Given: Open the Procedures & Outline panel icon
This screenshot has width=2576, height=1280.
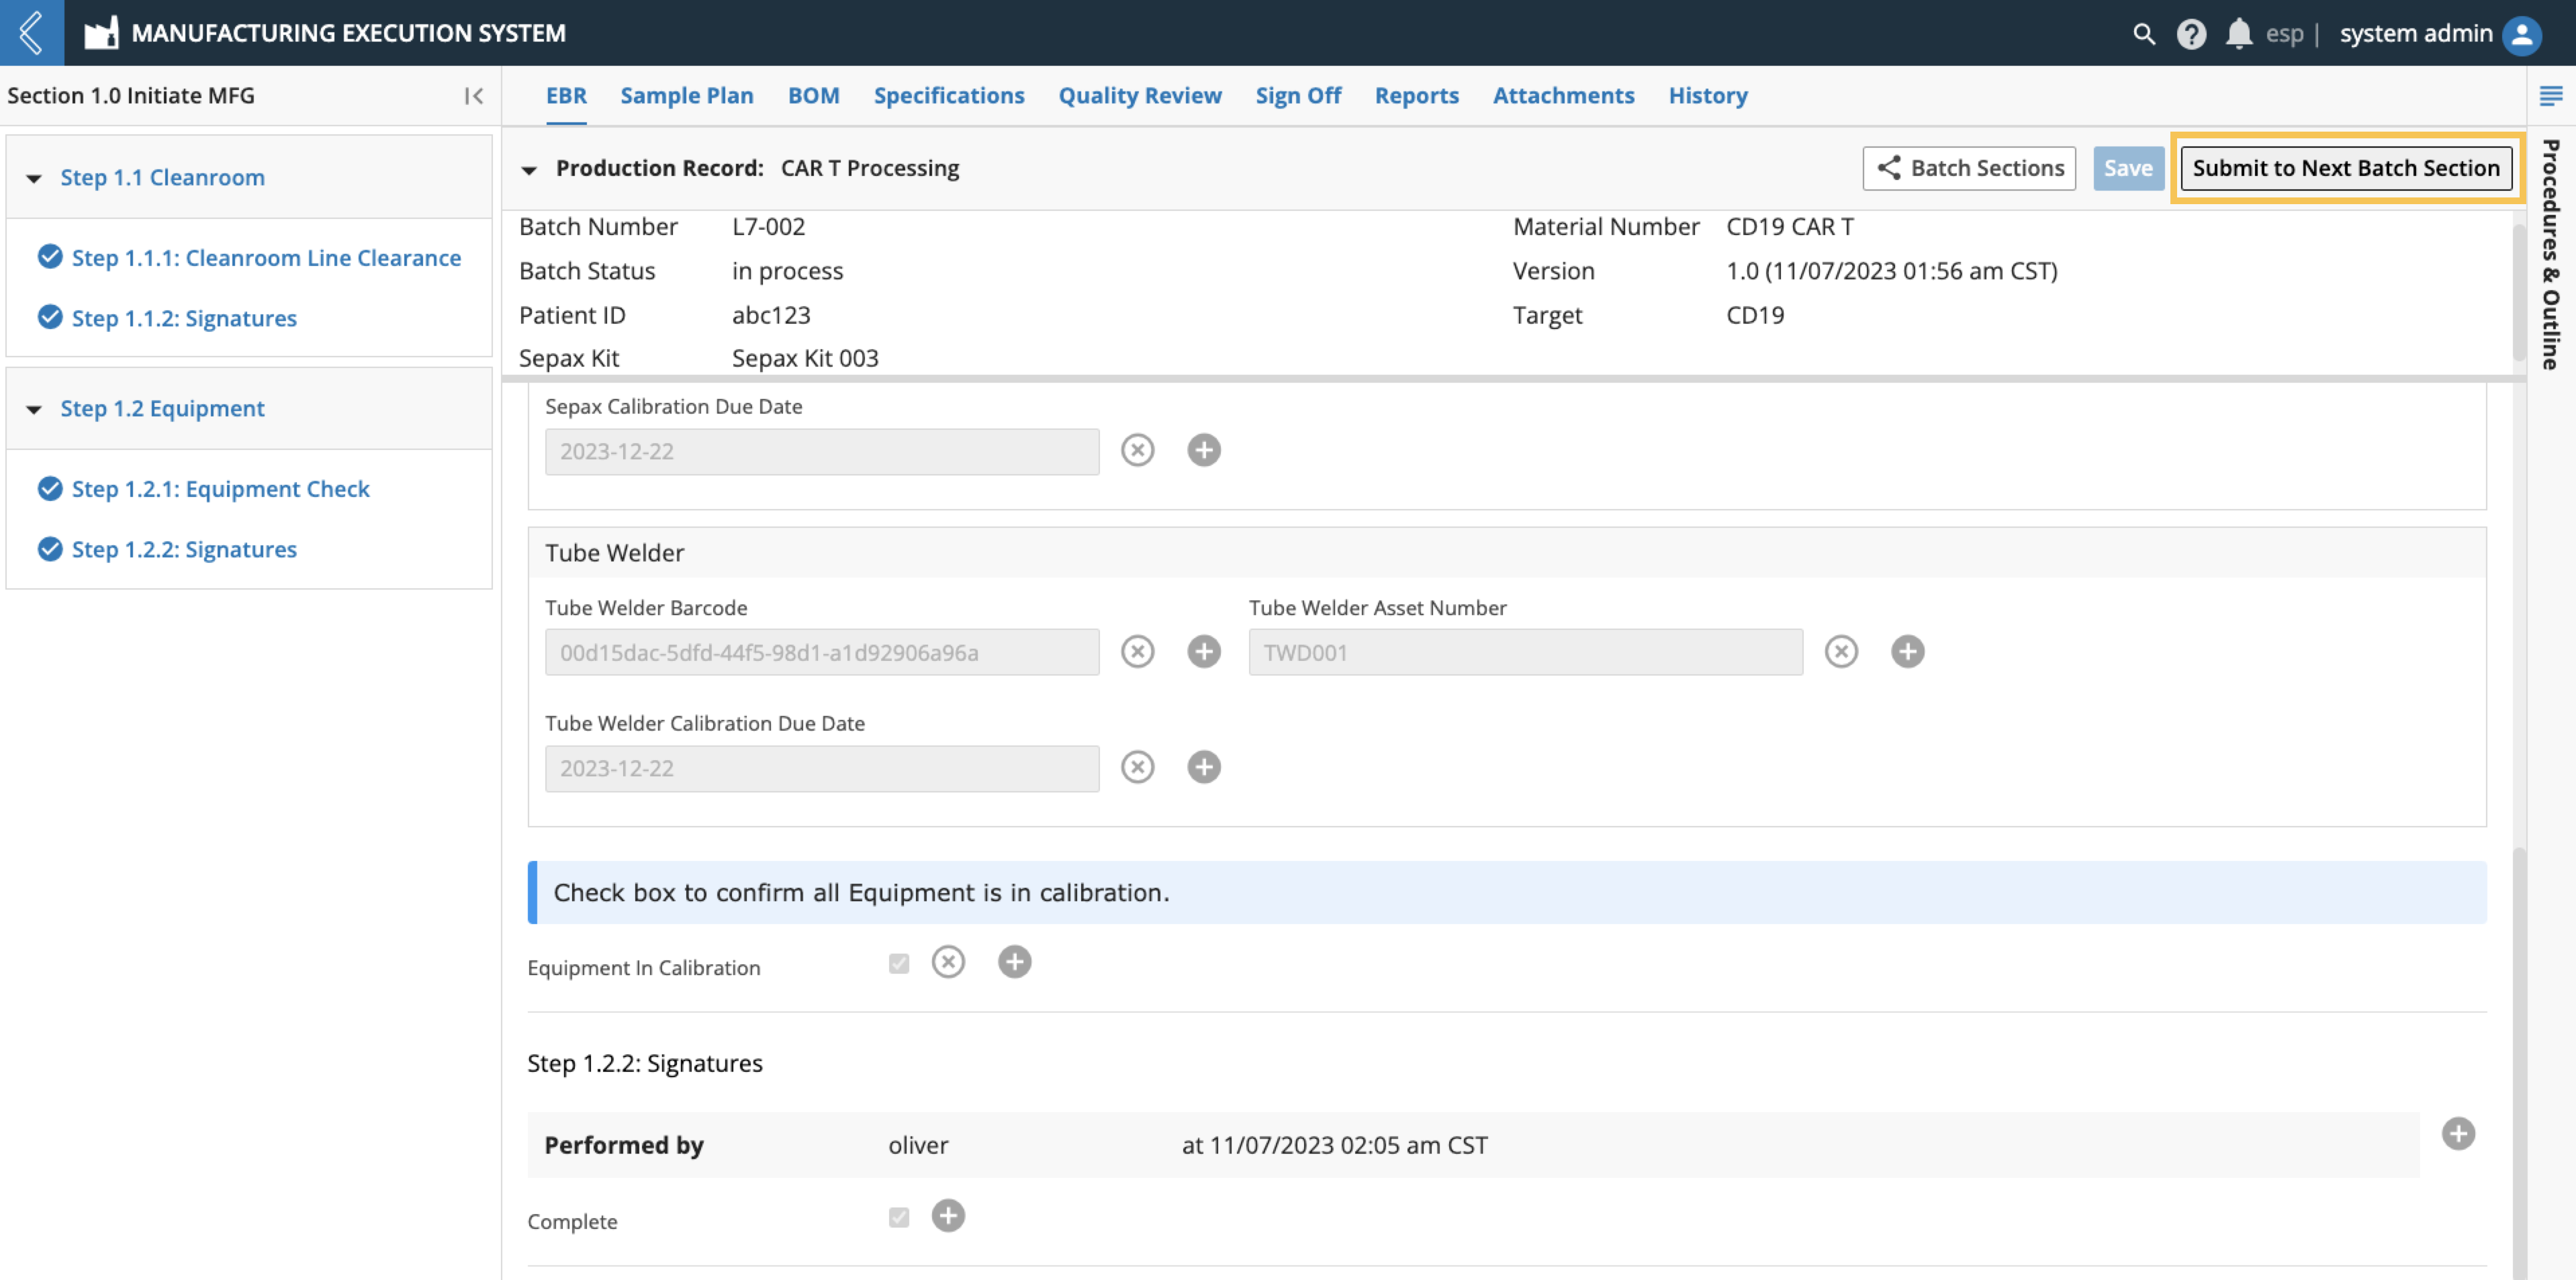Looking at the screenshot, I should [2550, 96].
